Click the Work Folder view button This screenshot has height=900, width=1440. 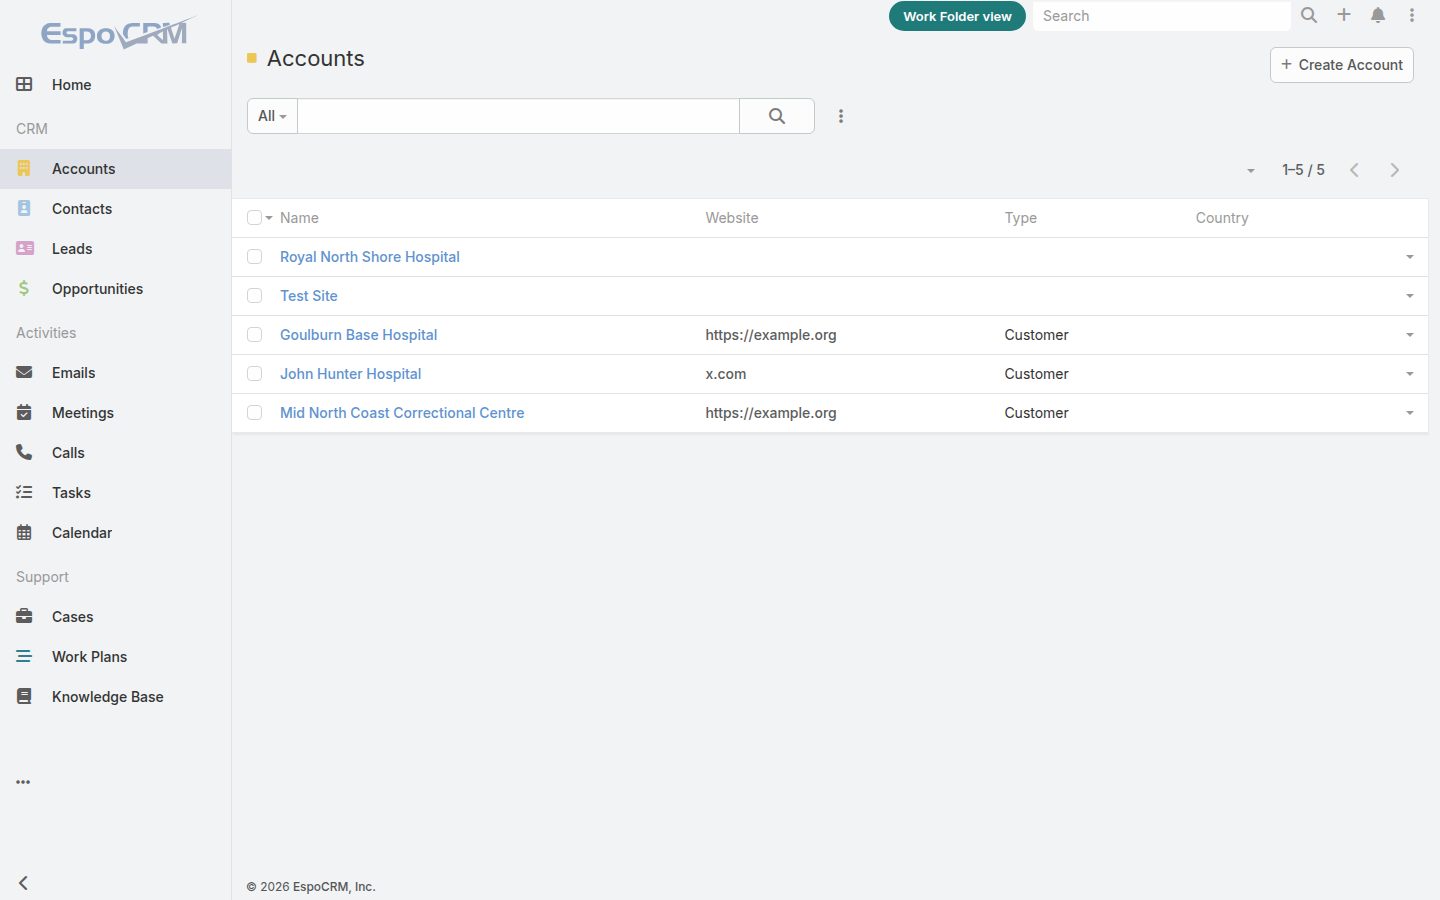pos(957,16)
